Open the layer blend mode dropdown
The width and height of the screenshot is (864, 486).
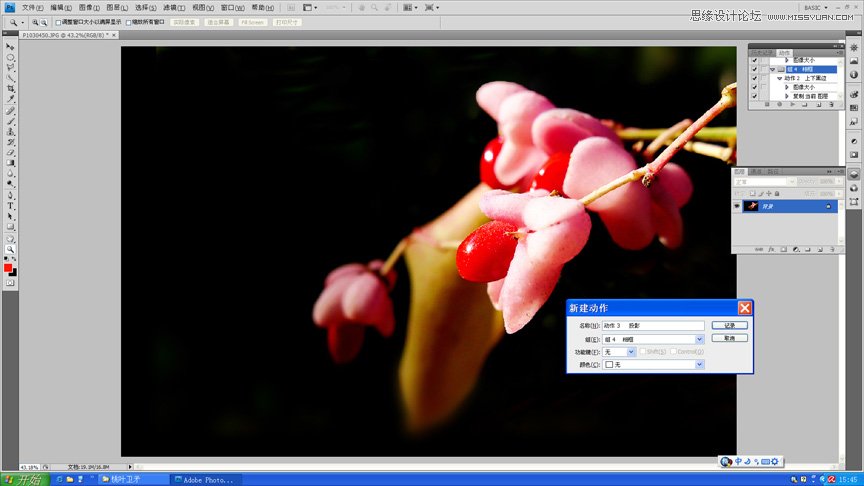[x=765, y=182]
